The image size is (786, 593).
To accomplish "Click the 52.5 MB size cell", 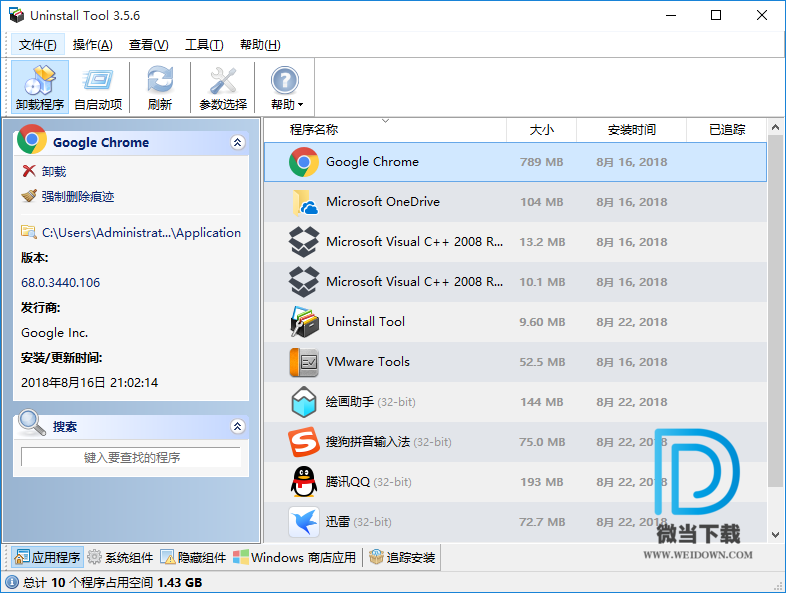I will tap(542, 362).
